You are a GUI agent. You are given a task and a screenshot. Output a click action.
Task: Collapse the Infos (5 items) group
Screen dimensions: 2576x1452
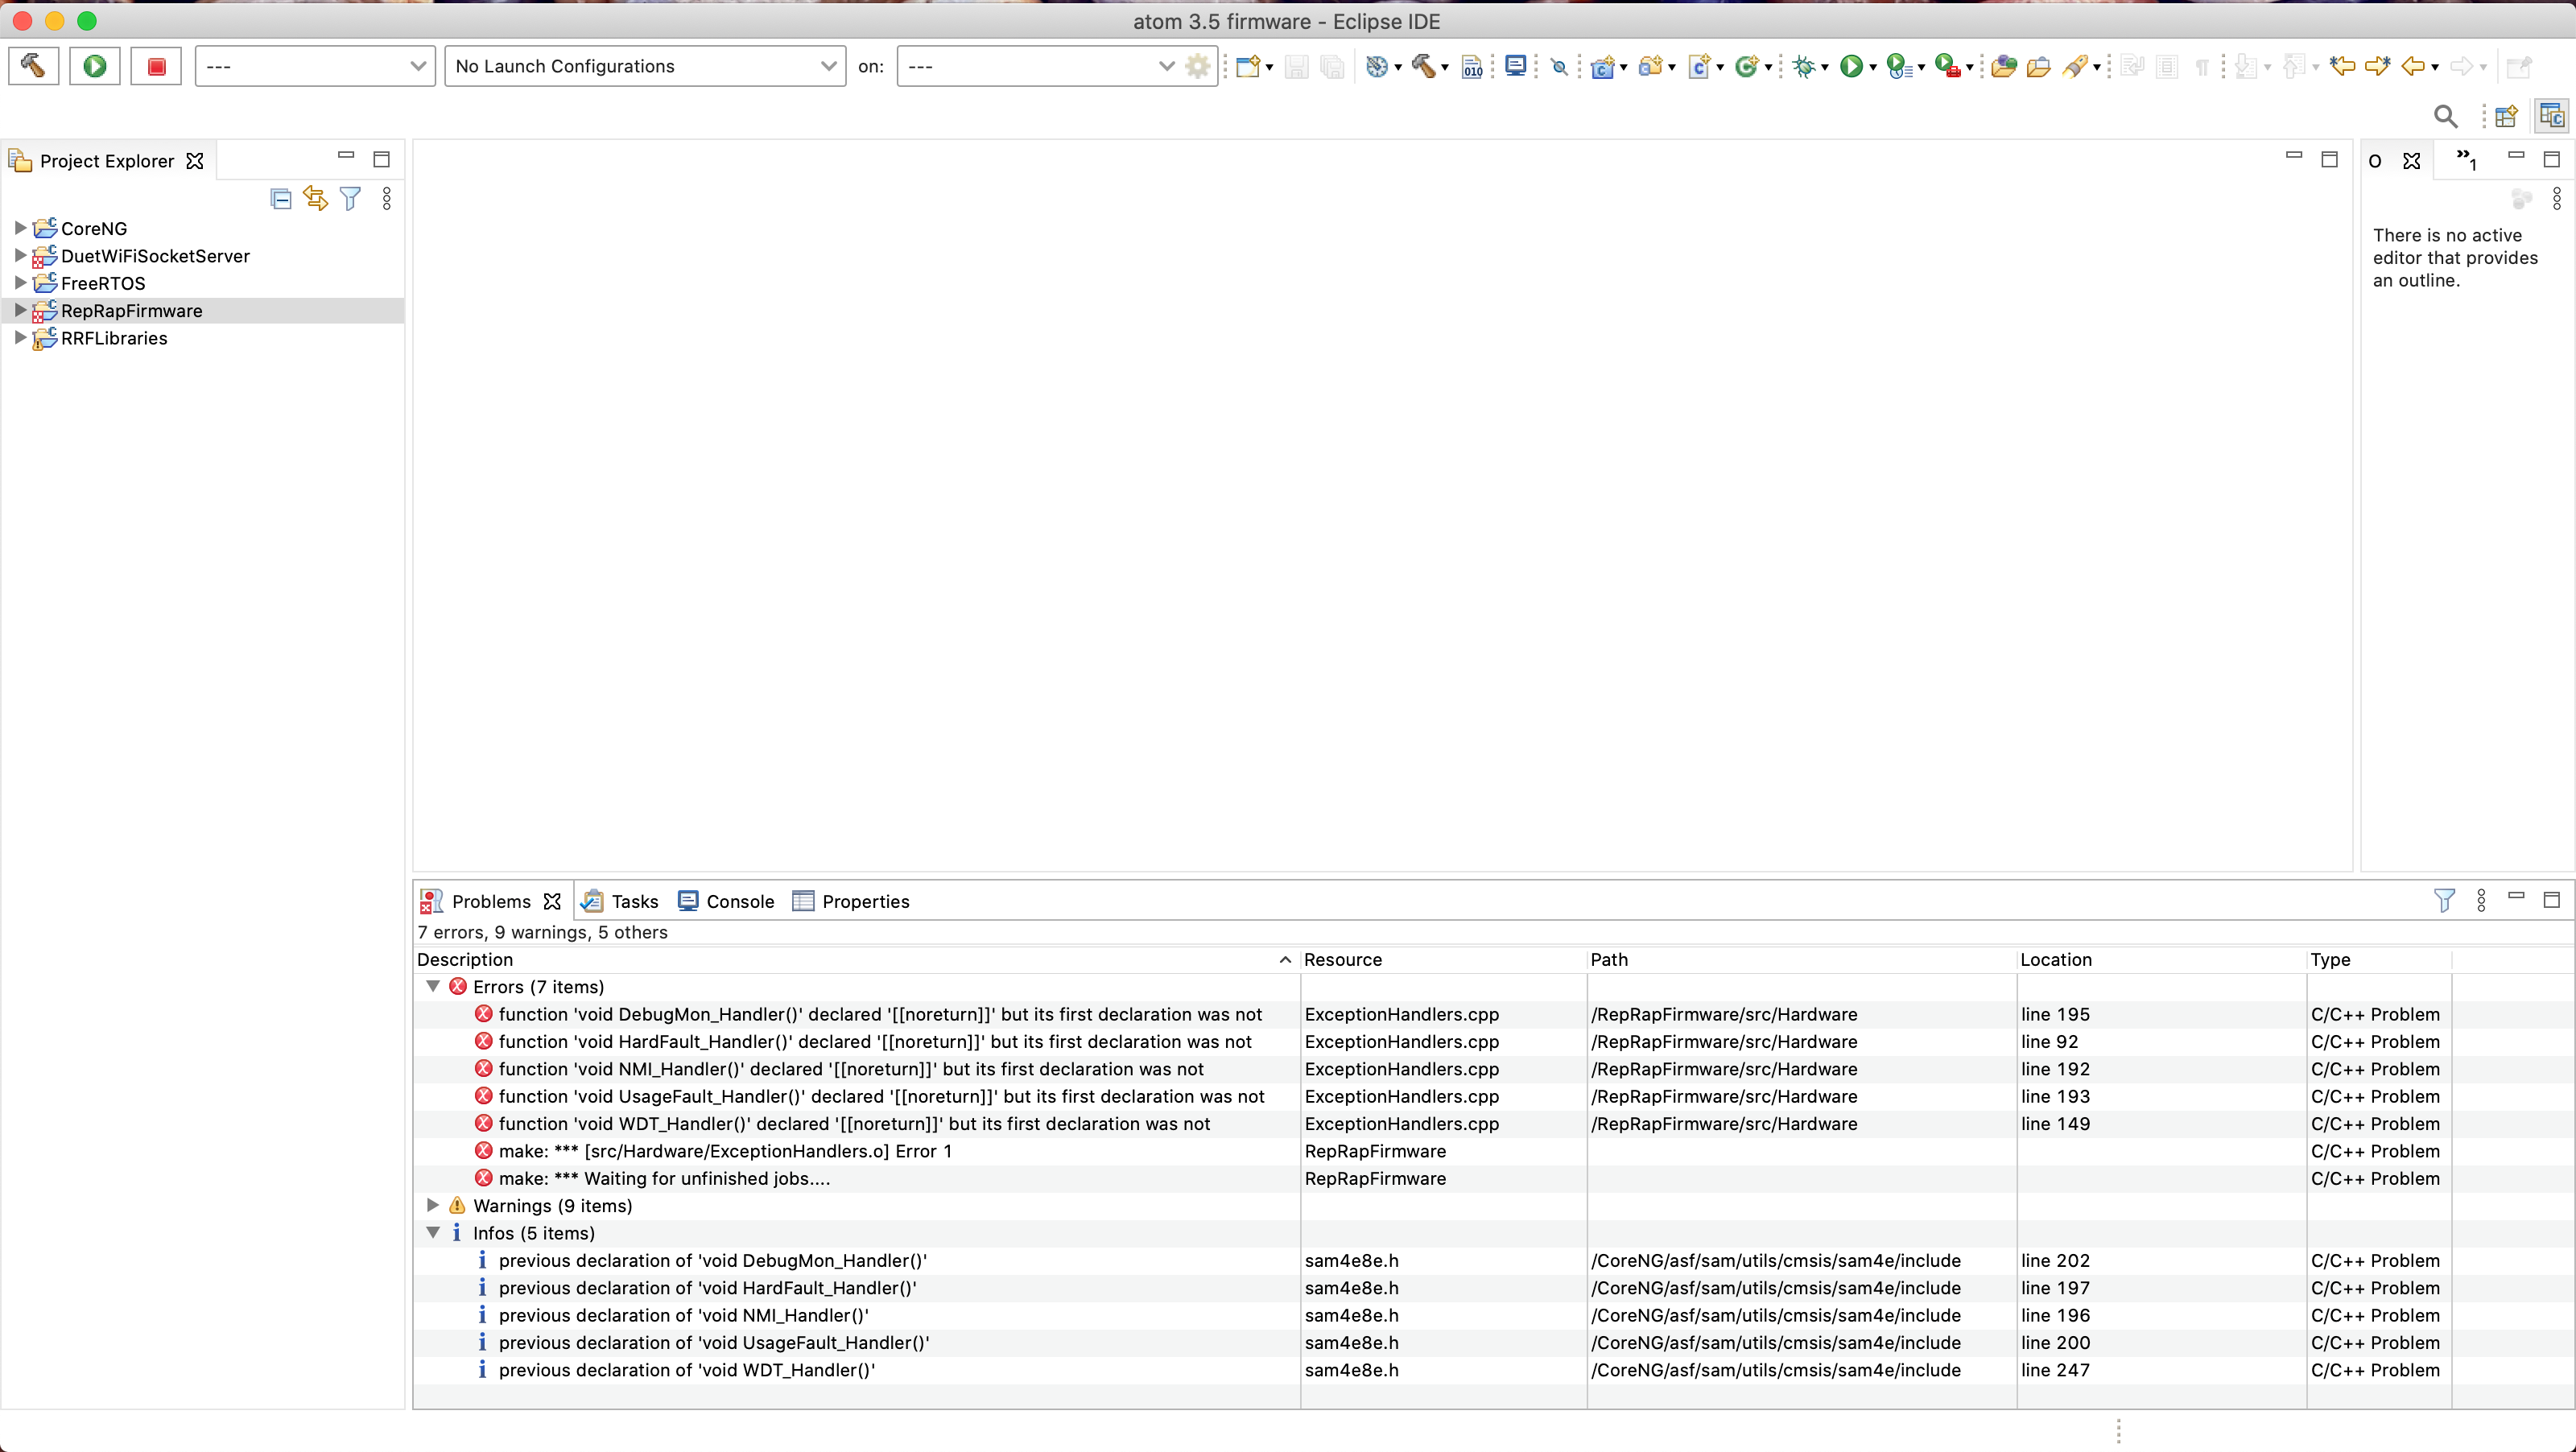[433, 1232]
